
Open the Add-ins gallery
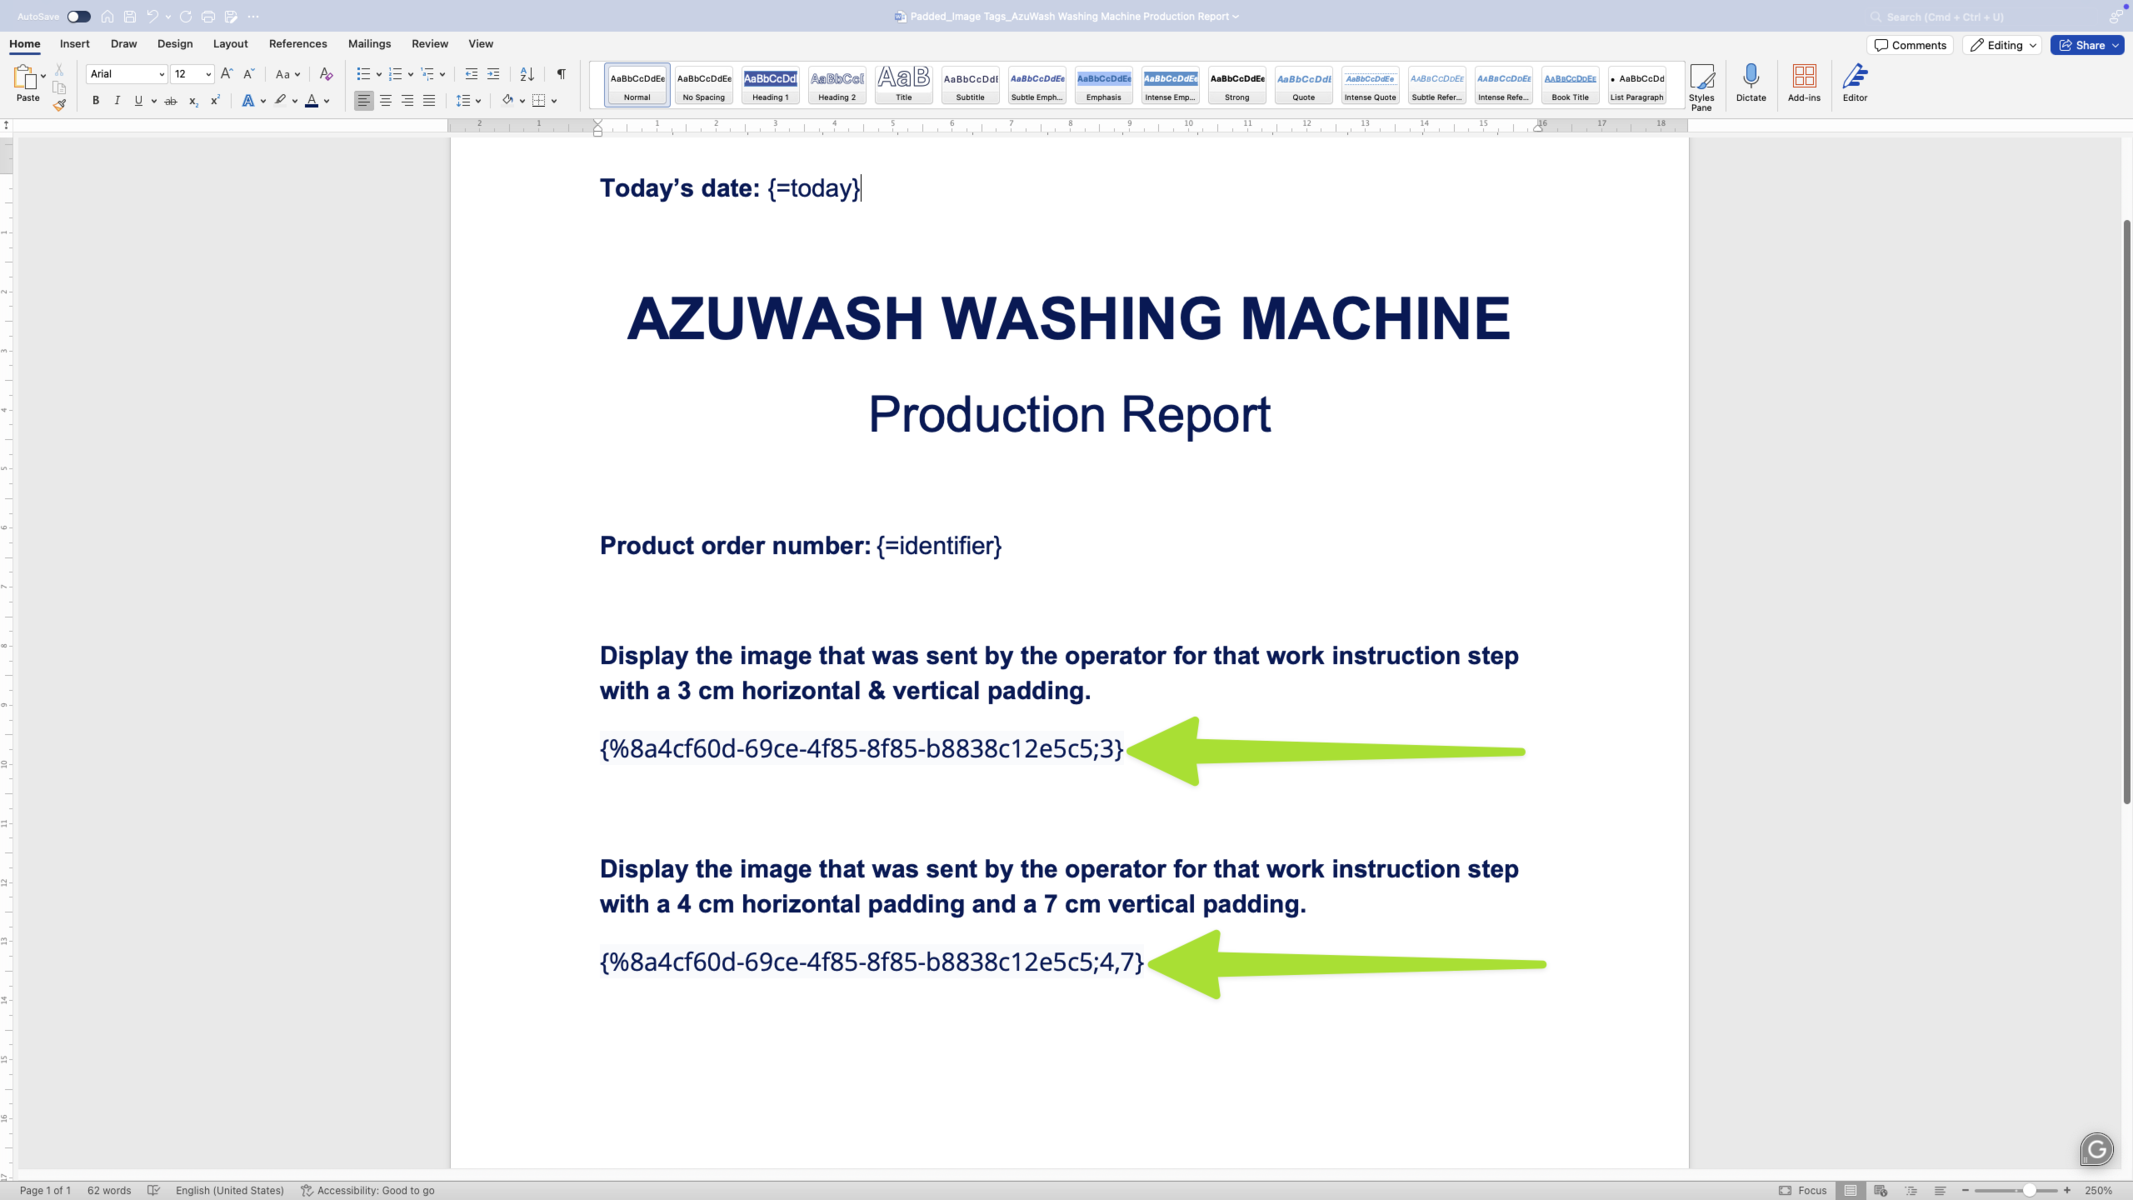[x=1803, y=85]
